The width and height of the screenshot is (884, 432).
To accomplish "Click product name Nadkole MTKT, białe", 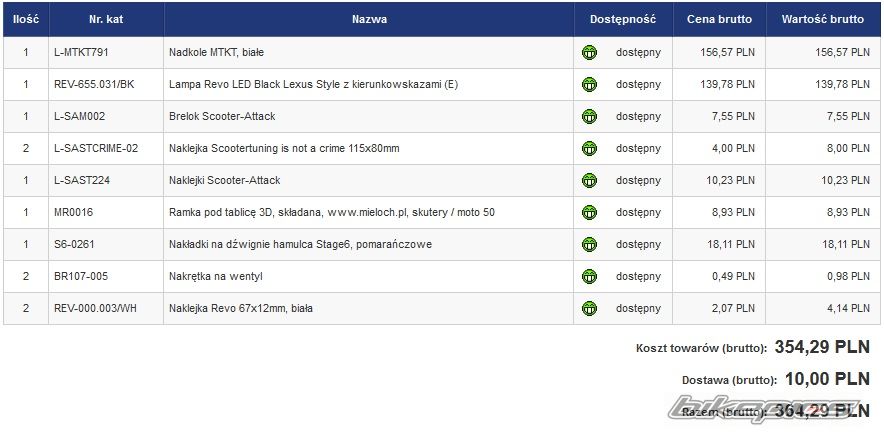I will point(216,52).
